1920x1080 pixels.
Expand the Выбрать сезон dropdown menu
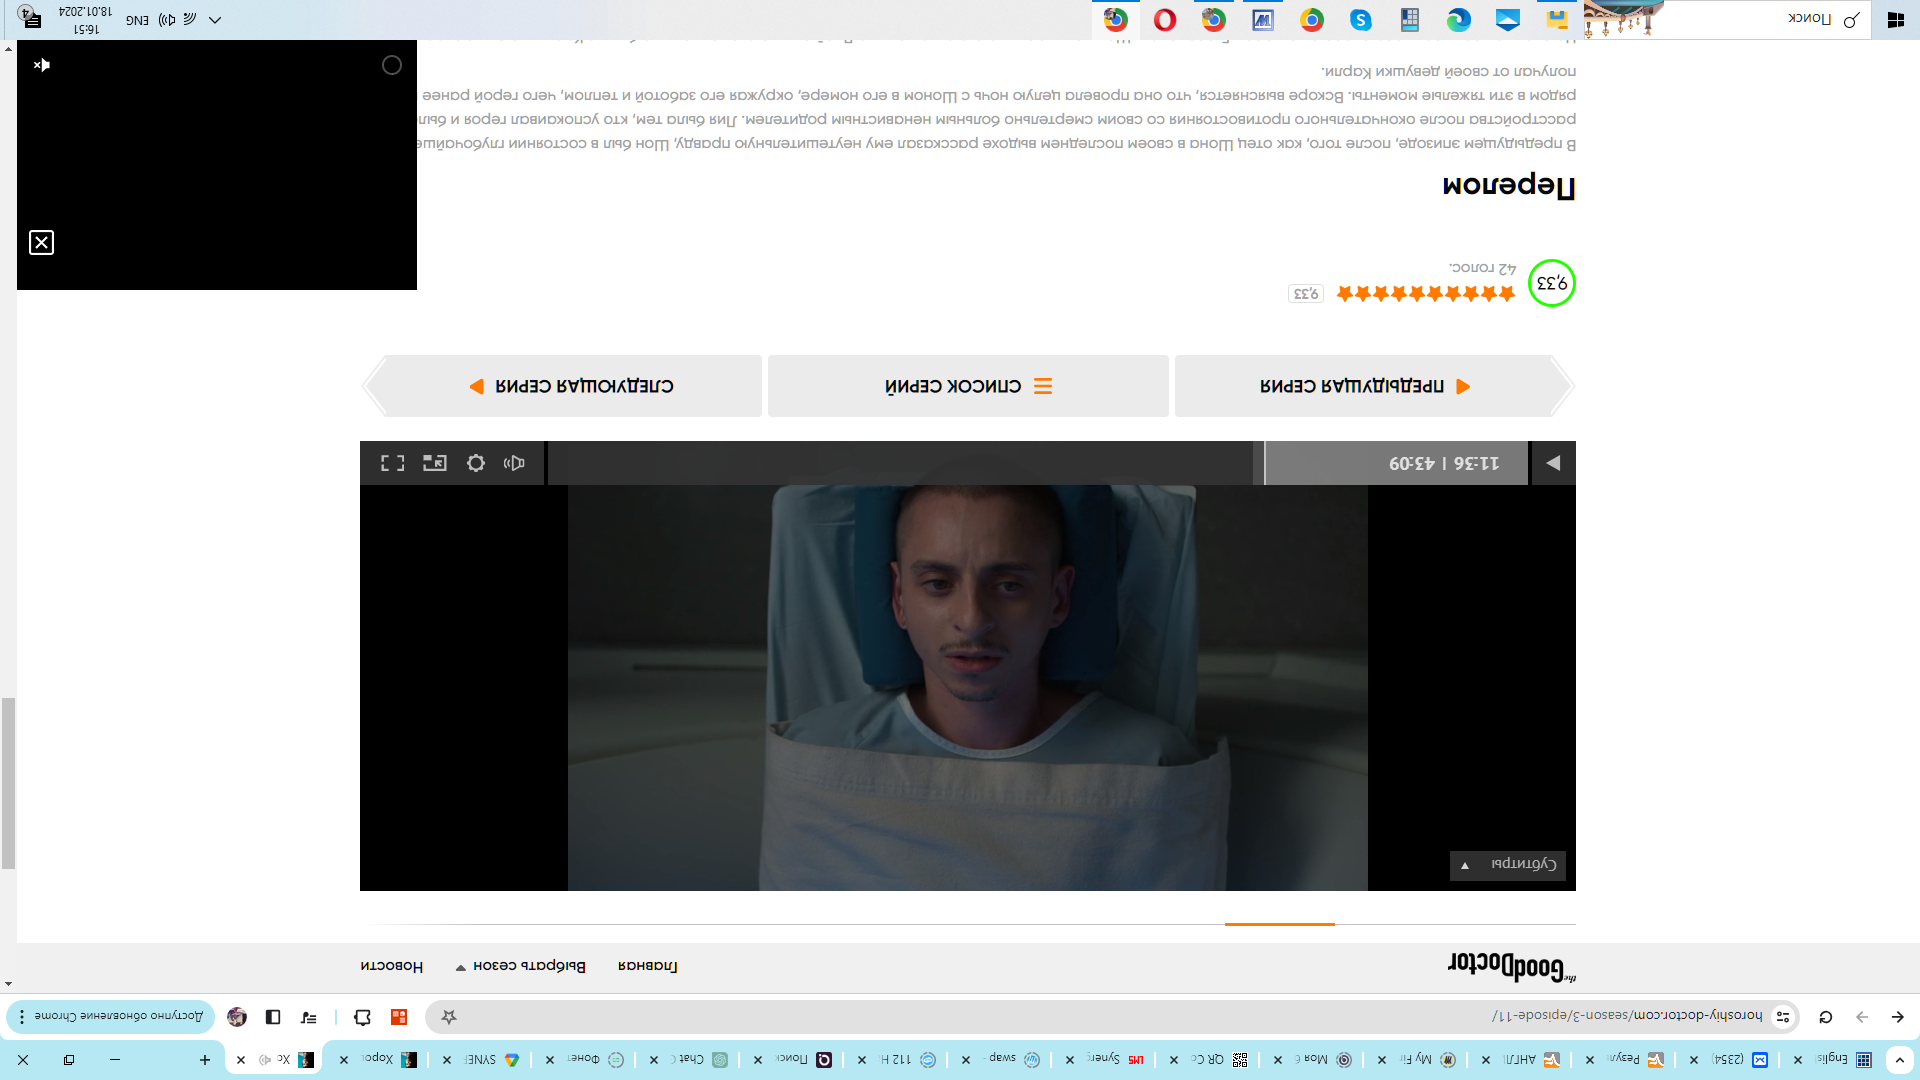coord(520,966)
